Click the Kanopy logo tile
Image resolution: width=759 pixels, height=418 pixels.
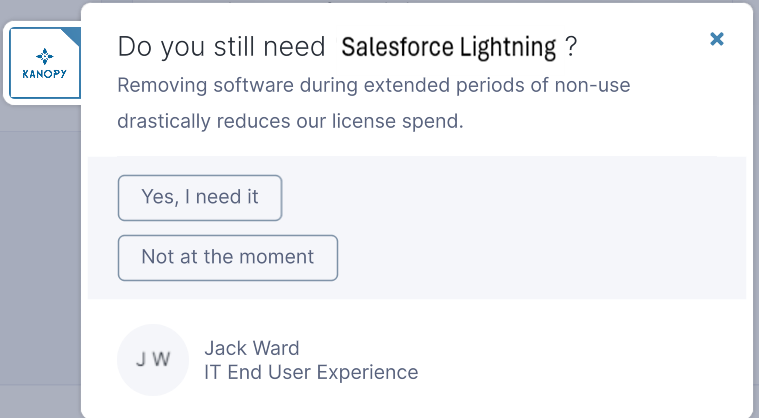(x=44, y=63)
